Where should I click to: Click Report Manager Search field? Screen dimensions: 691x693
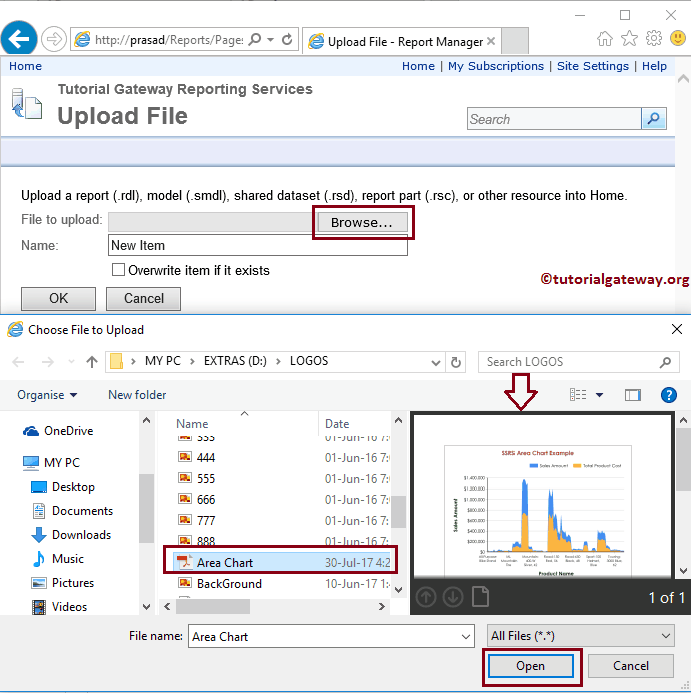pyautogui.click(x=554, y=118)
